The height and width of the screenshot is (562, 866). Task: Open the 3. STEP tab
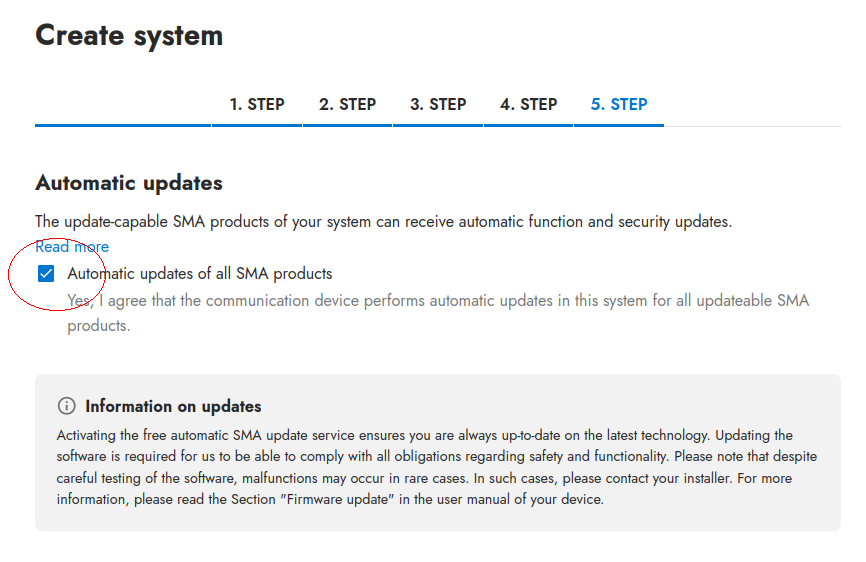coord(438,104)
